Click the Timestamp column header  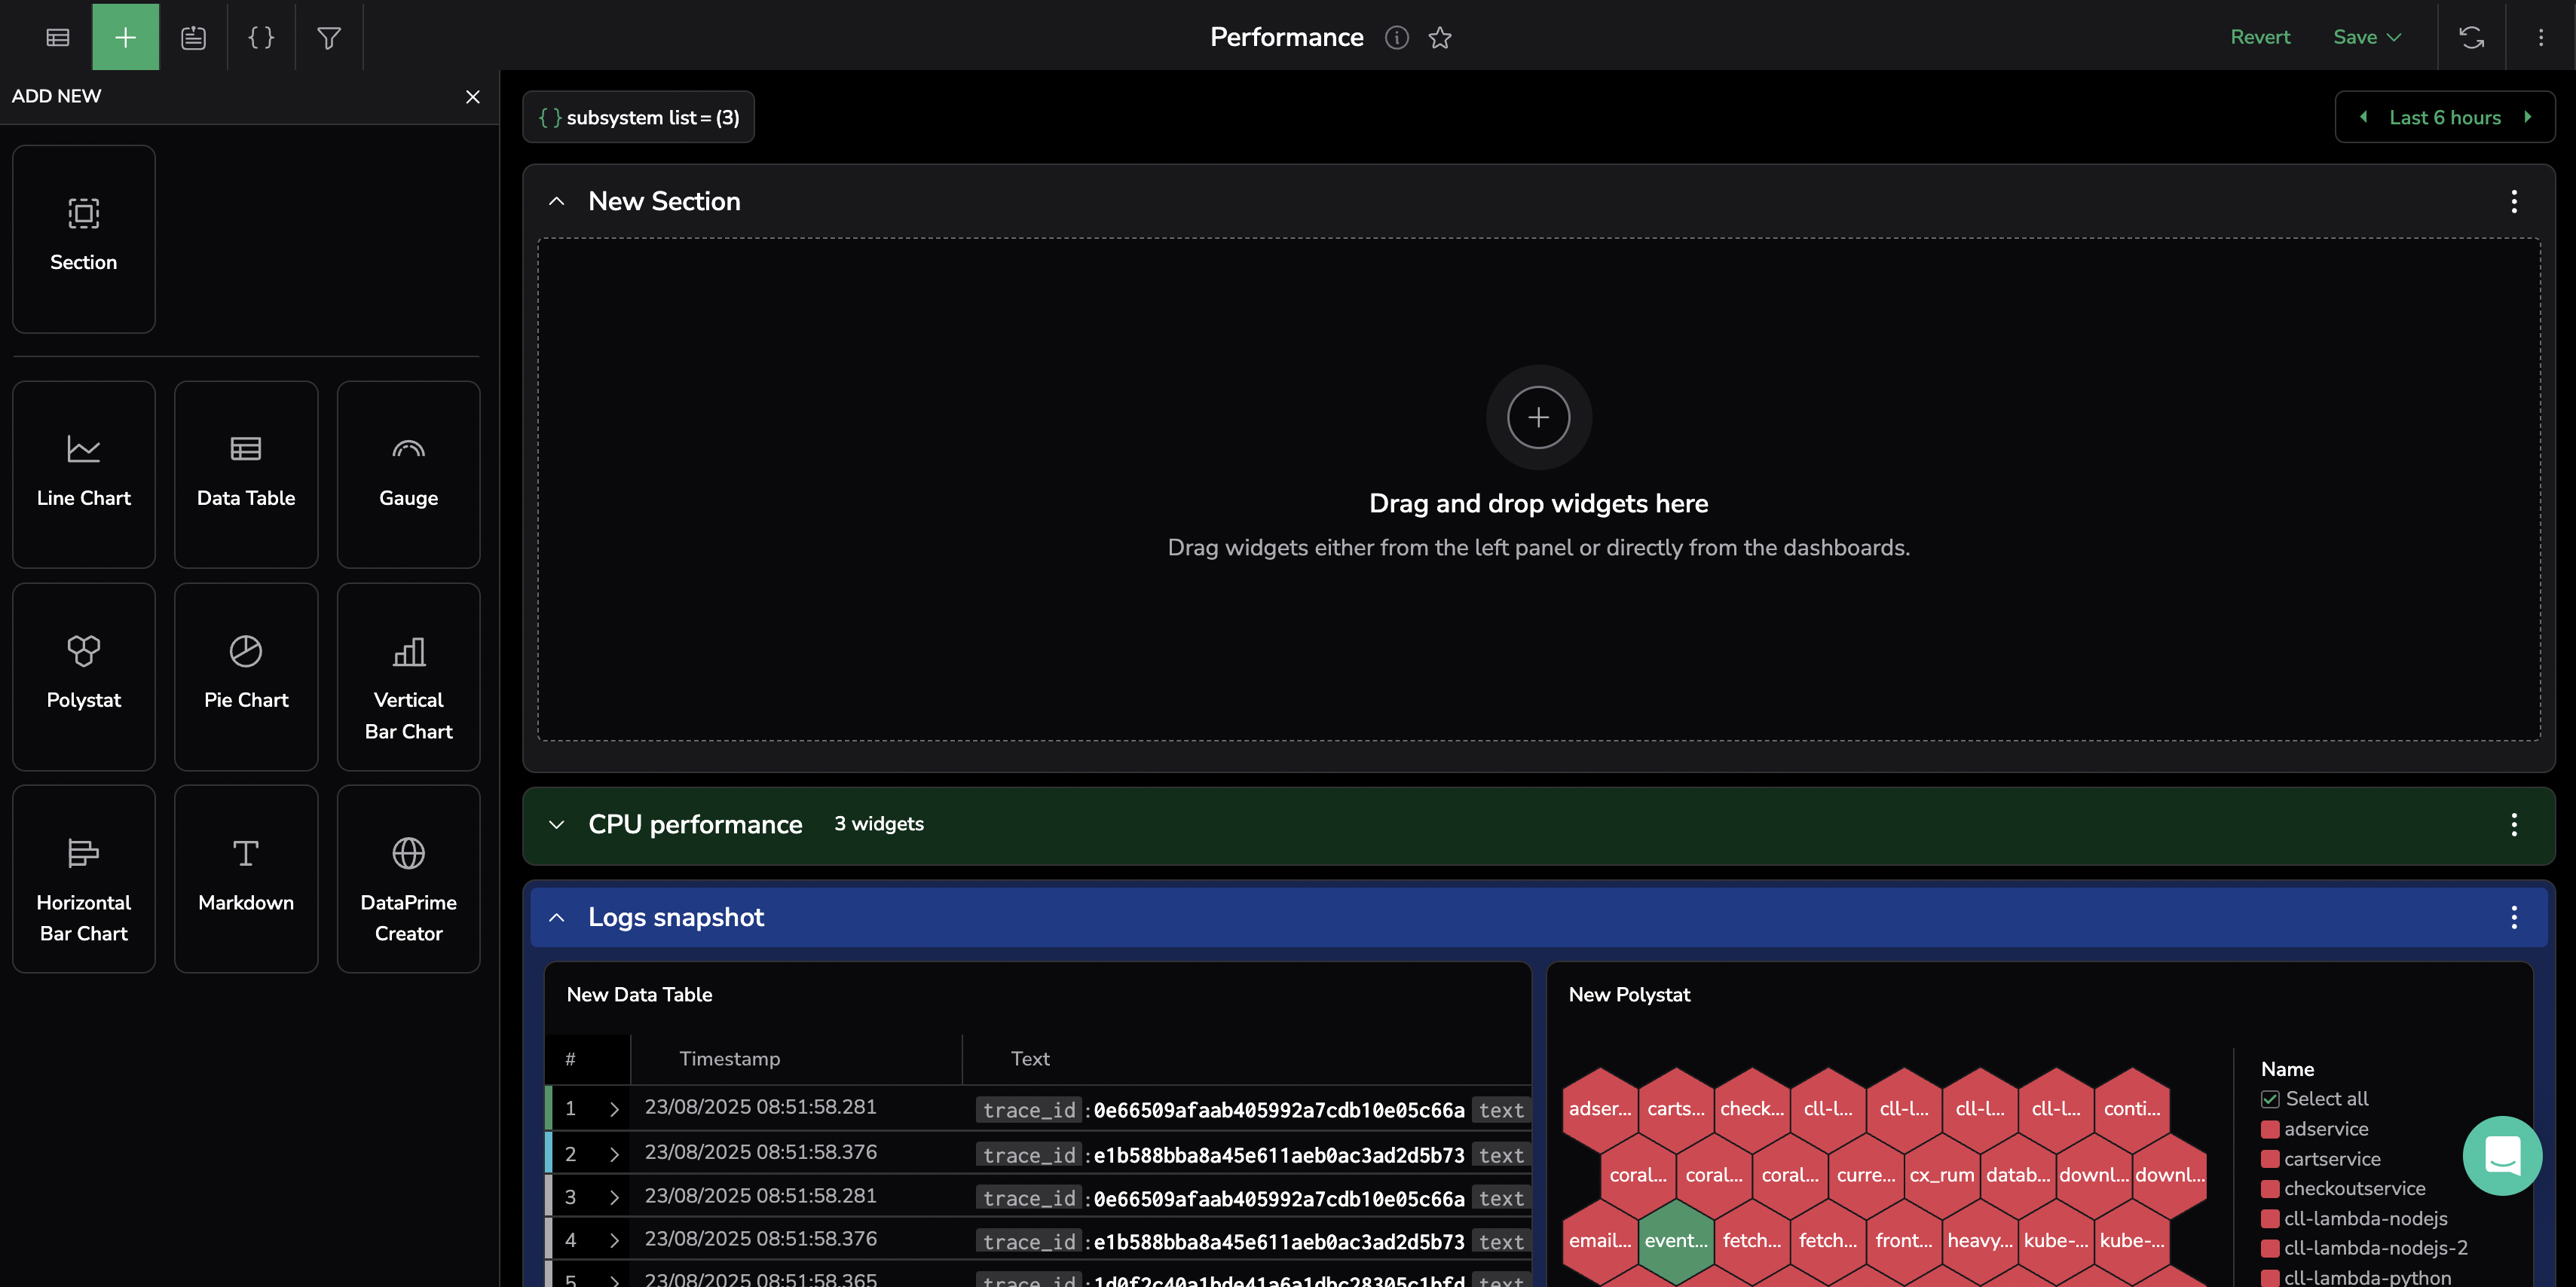[x=729, y=1058]
